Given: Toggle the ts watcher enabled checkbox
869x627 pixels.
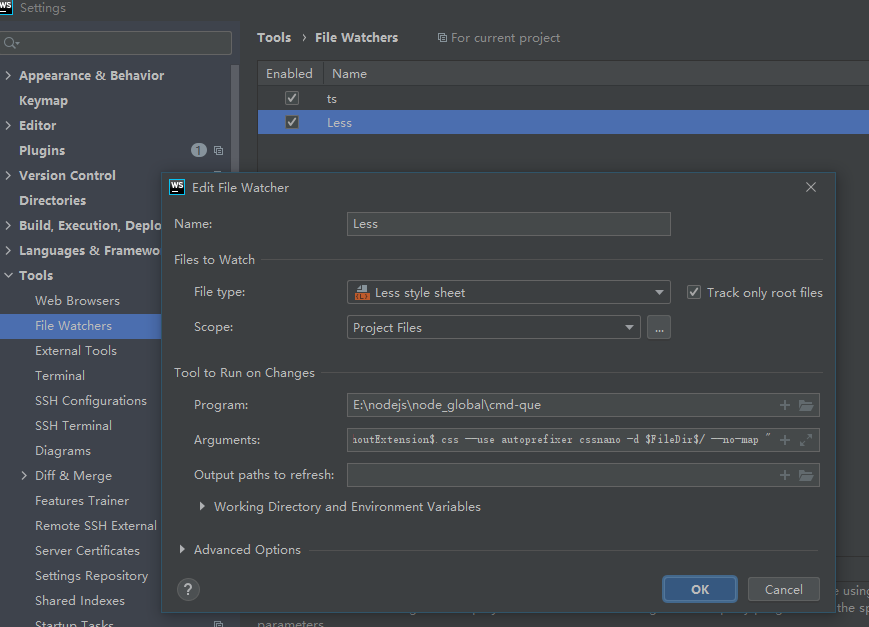Looking at the screenshot, I should click(x=292, y=98).
